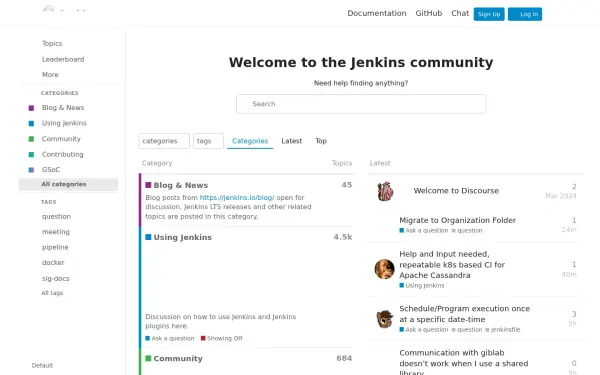Open the meeting tag in sidebar
Image resolution: width=600 pixels, height=375 pixels.
click(55, 232)
